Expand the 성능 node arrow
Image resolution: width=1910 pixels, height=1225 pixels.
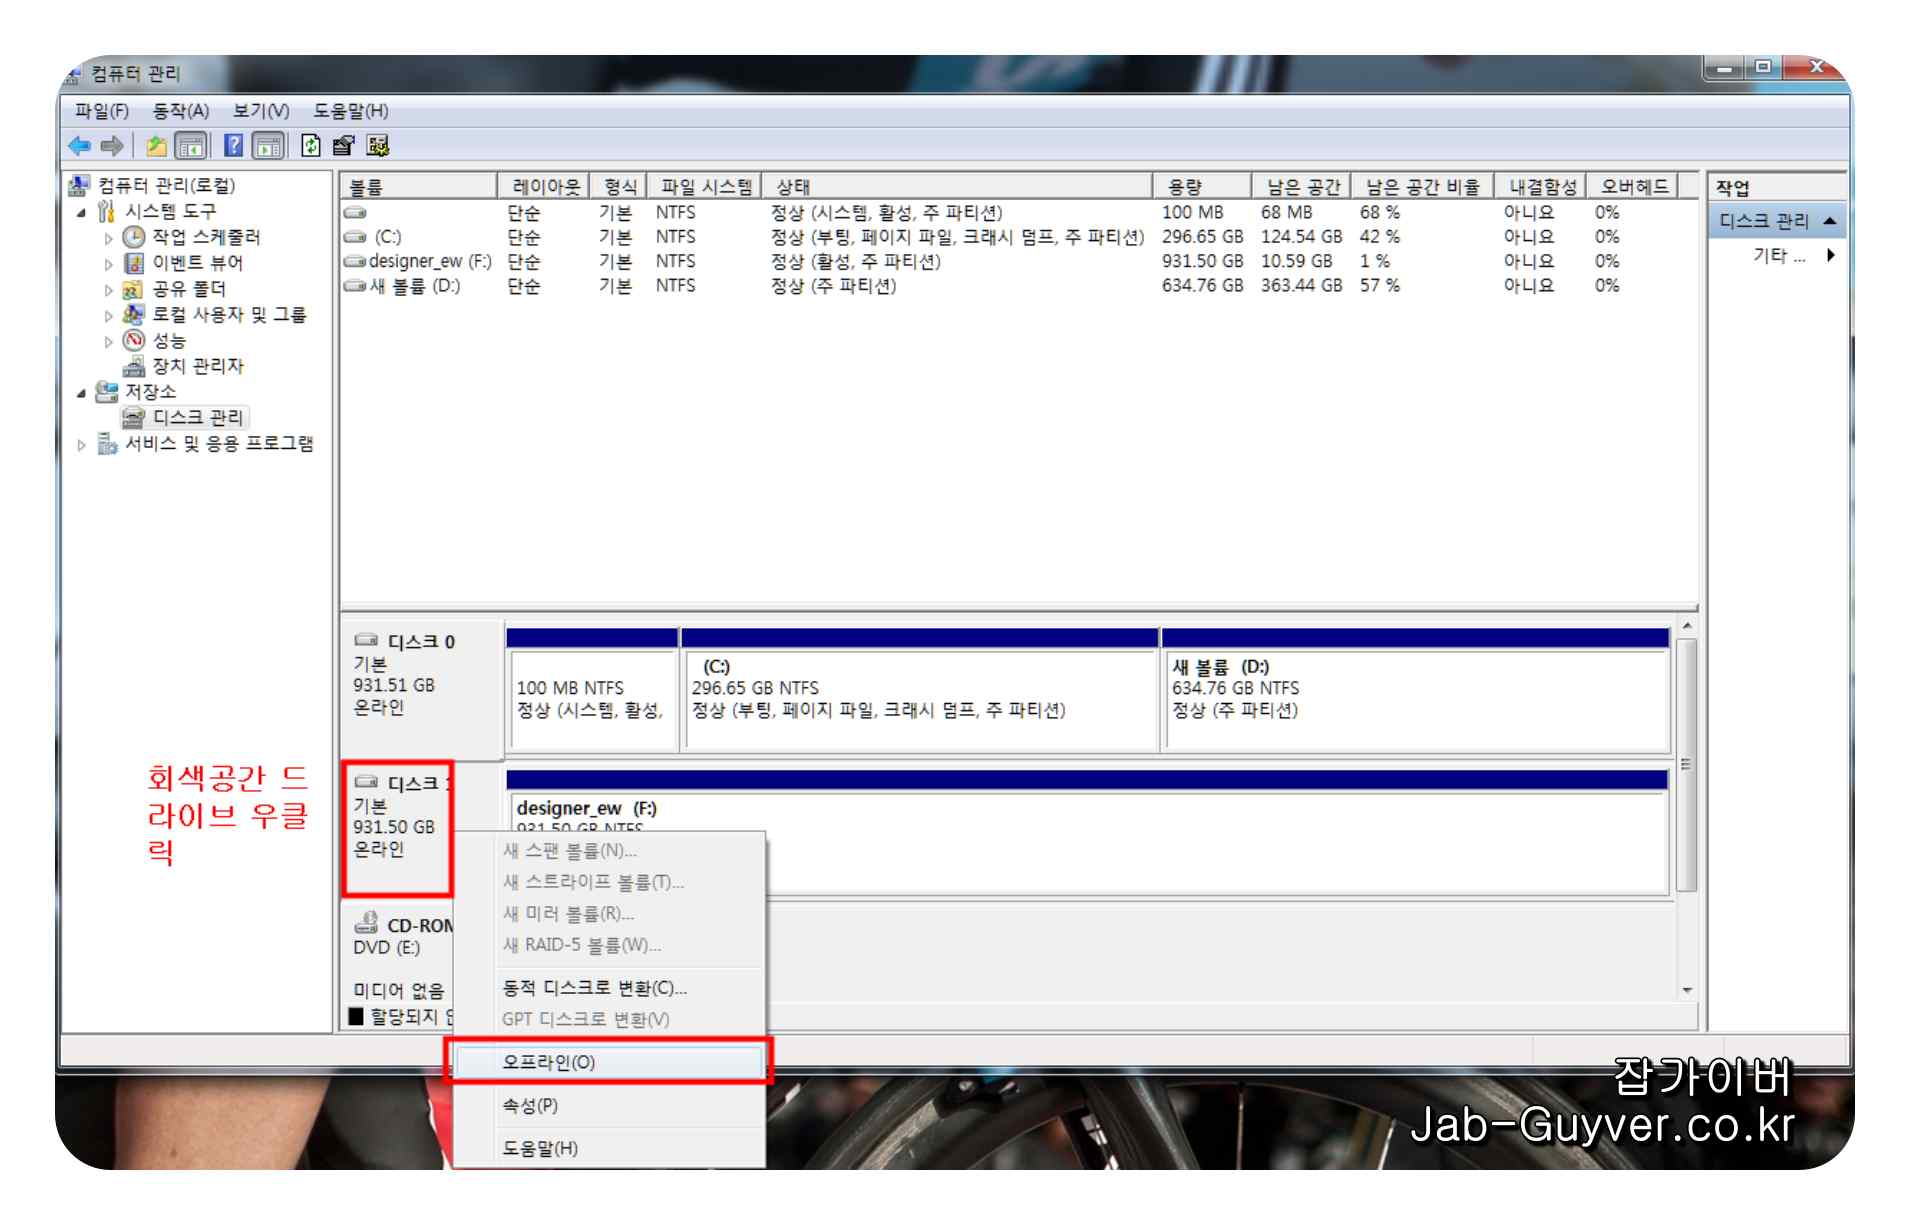(x=109, y=342)
